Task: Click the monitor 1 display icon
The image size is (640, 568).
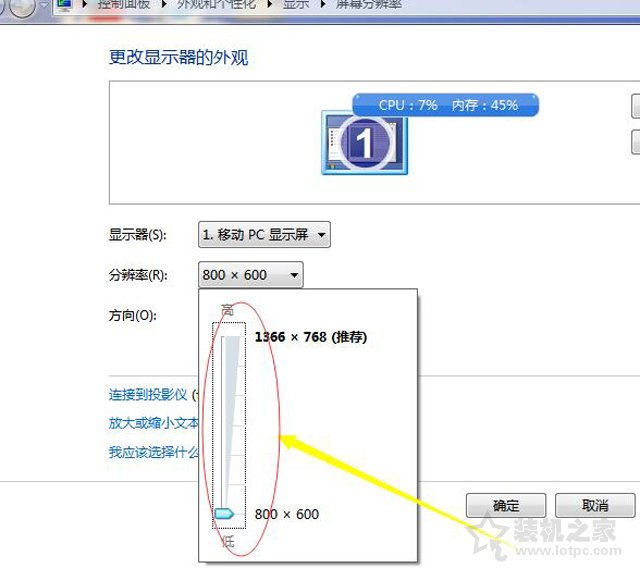Action: pyautogui.click(x=364, y=144)
